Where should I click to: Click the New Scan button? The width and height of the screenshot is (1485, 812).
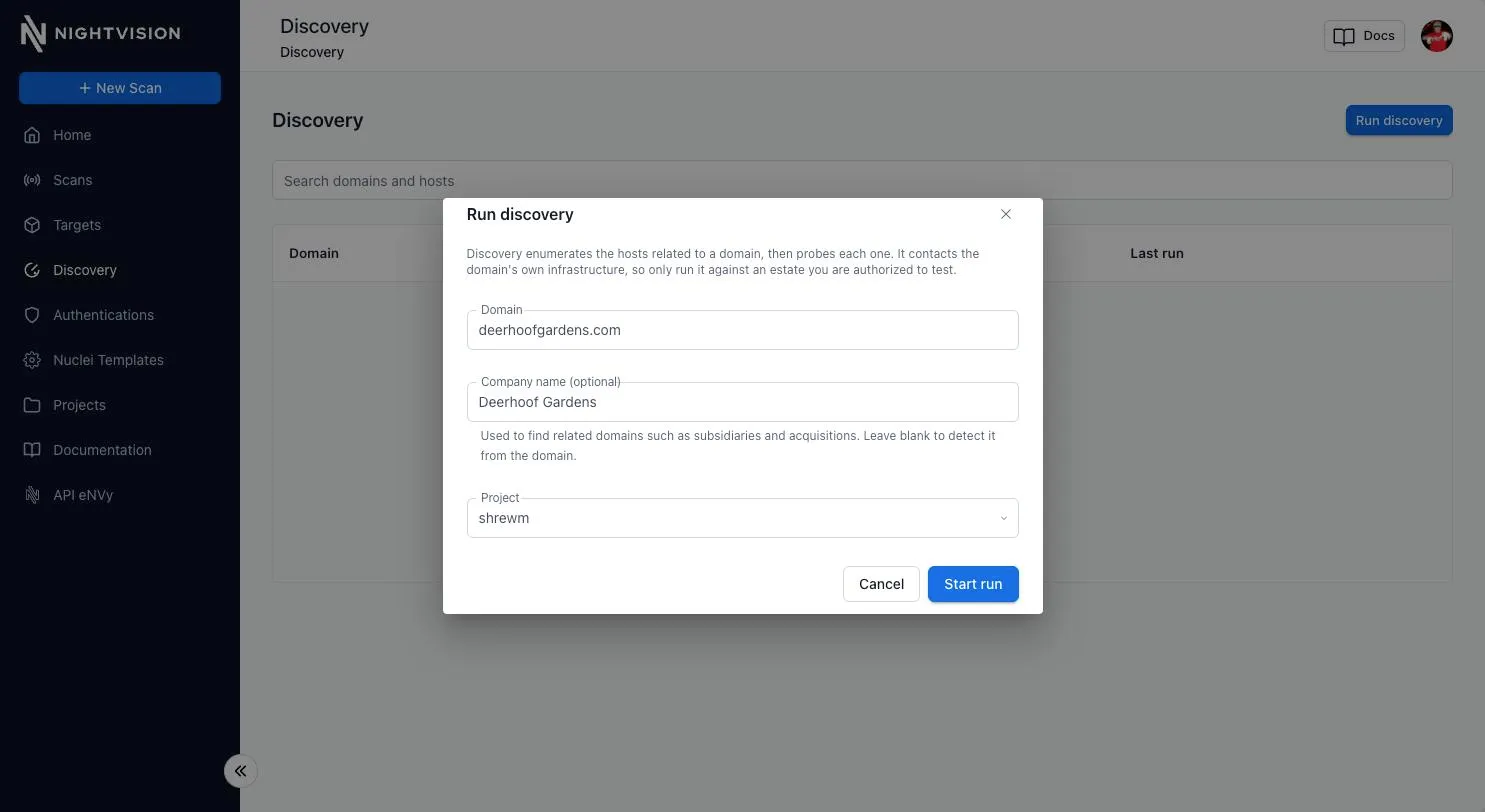tap(120, 88)
